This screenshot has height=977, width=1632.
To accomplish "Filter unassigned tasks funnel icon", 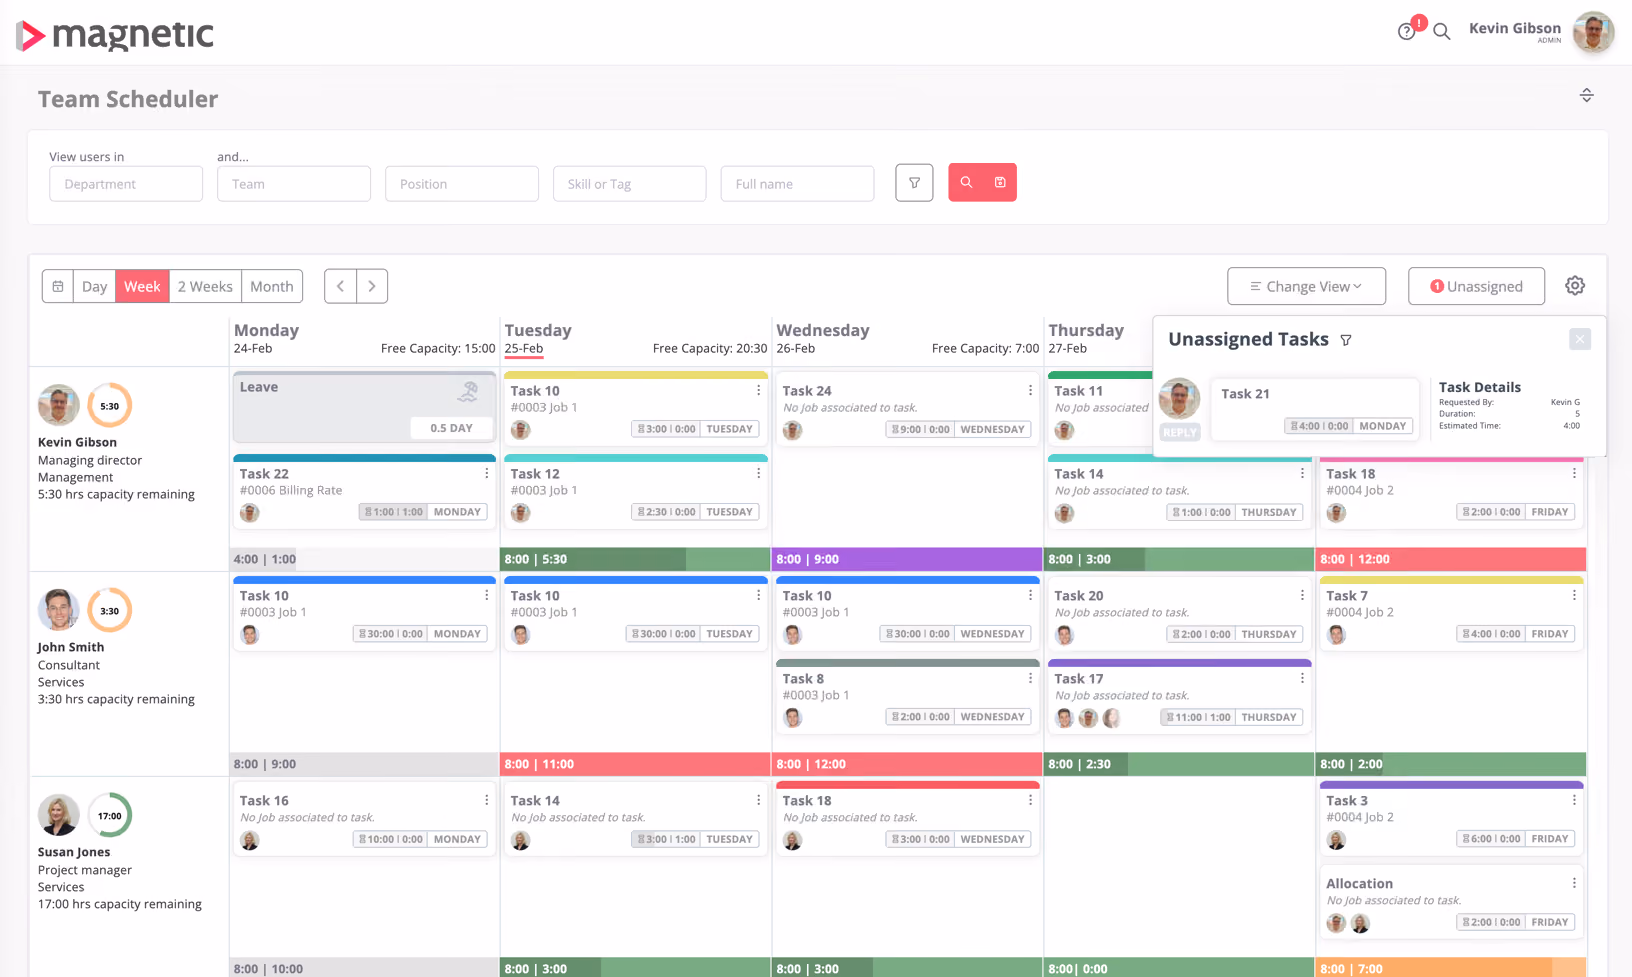I will pyautogui.click(x=1346, y=340).
